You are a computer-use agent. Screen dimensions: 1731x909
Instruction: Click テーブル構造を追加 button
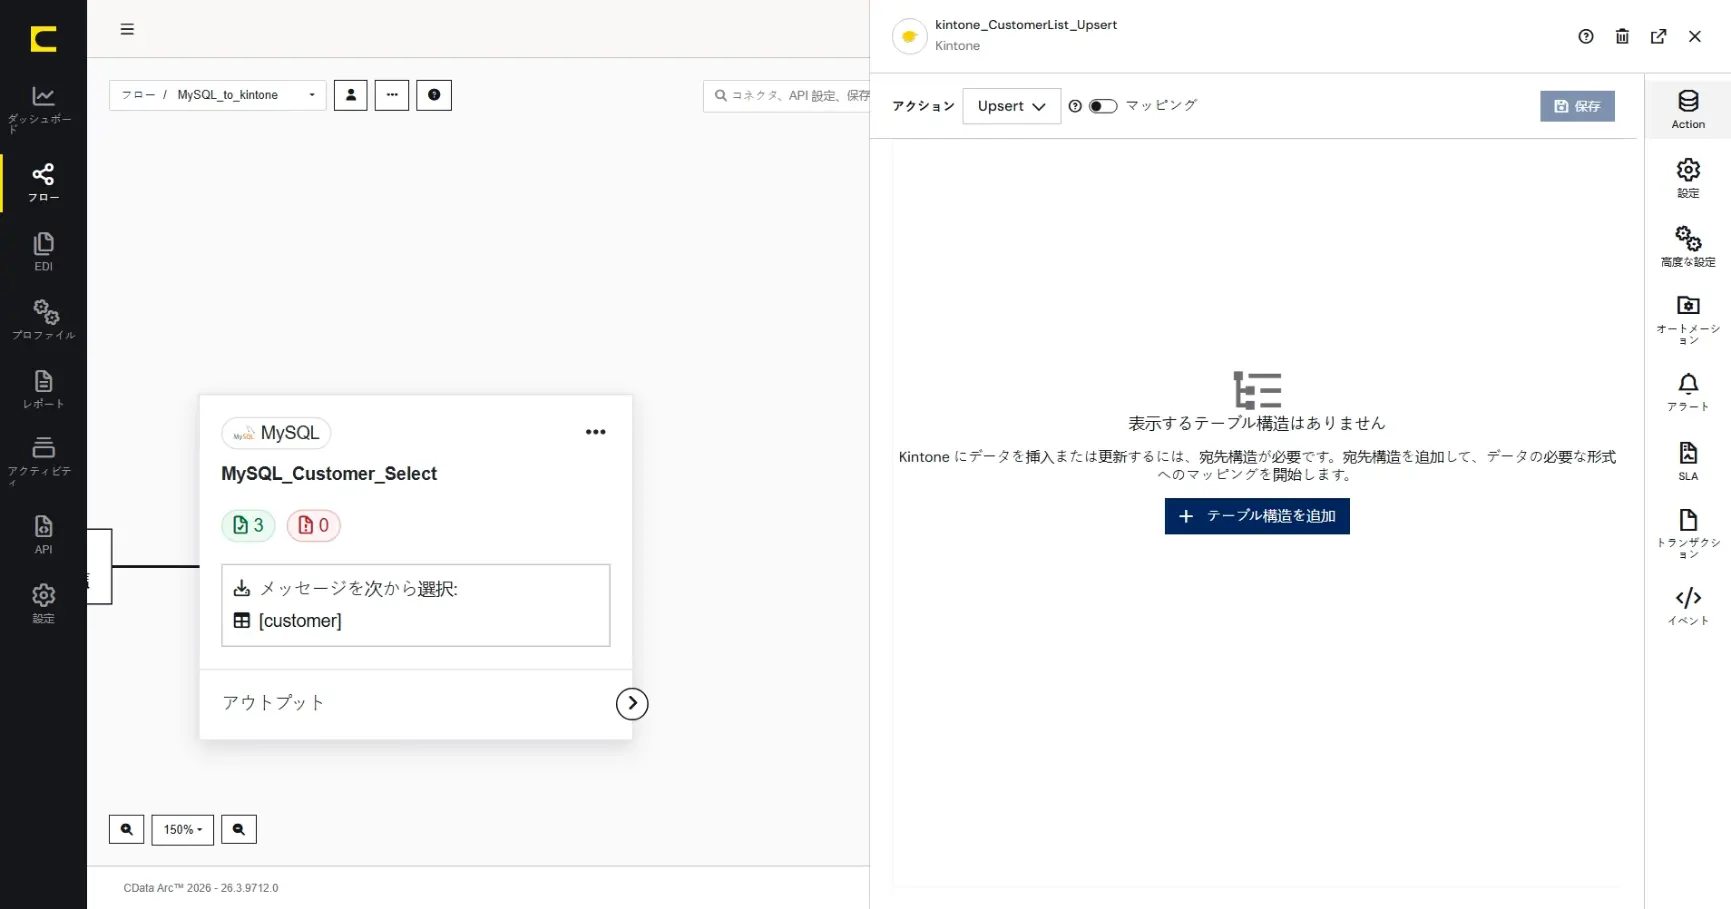(1257, 516)
